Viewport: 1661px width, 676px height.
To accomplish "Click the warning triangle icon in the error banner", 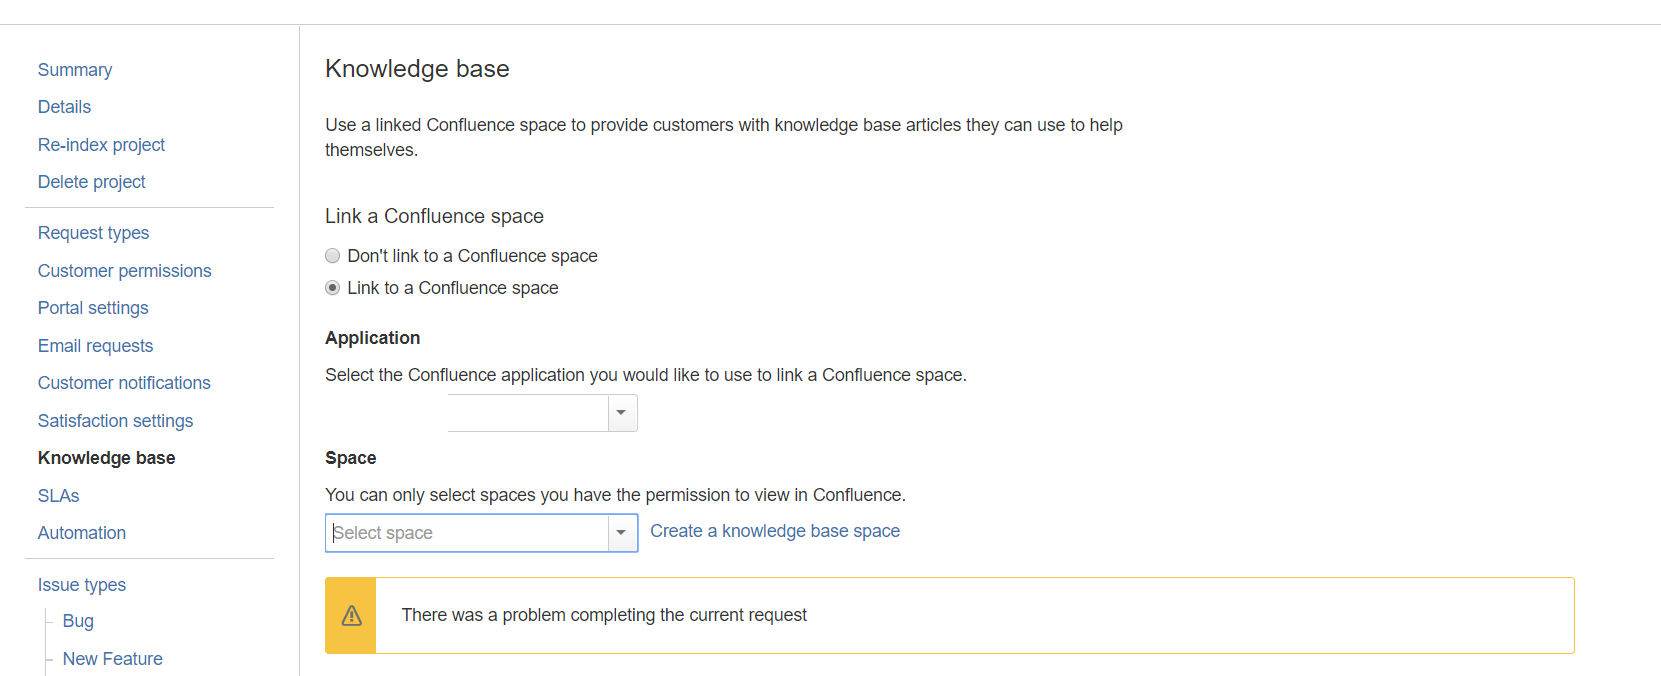I will point(351,615).
